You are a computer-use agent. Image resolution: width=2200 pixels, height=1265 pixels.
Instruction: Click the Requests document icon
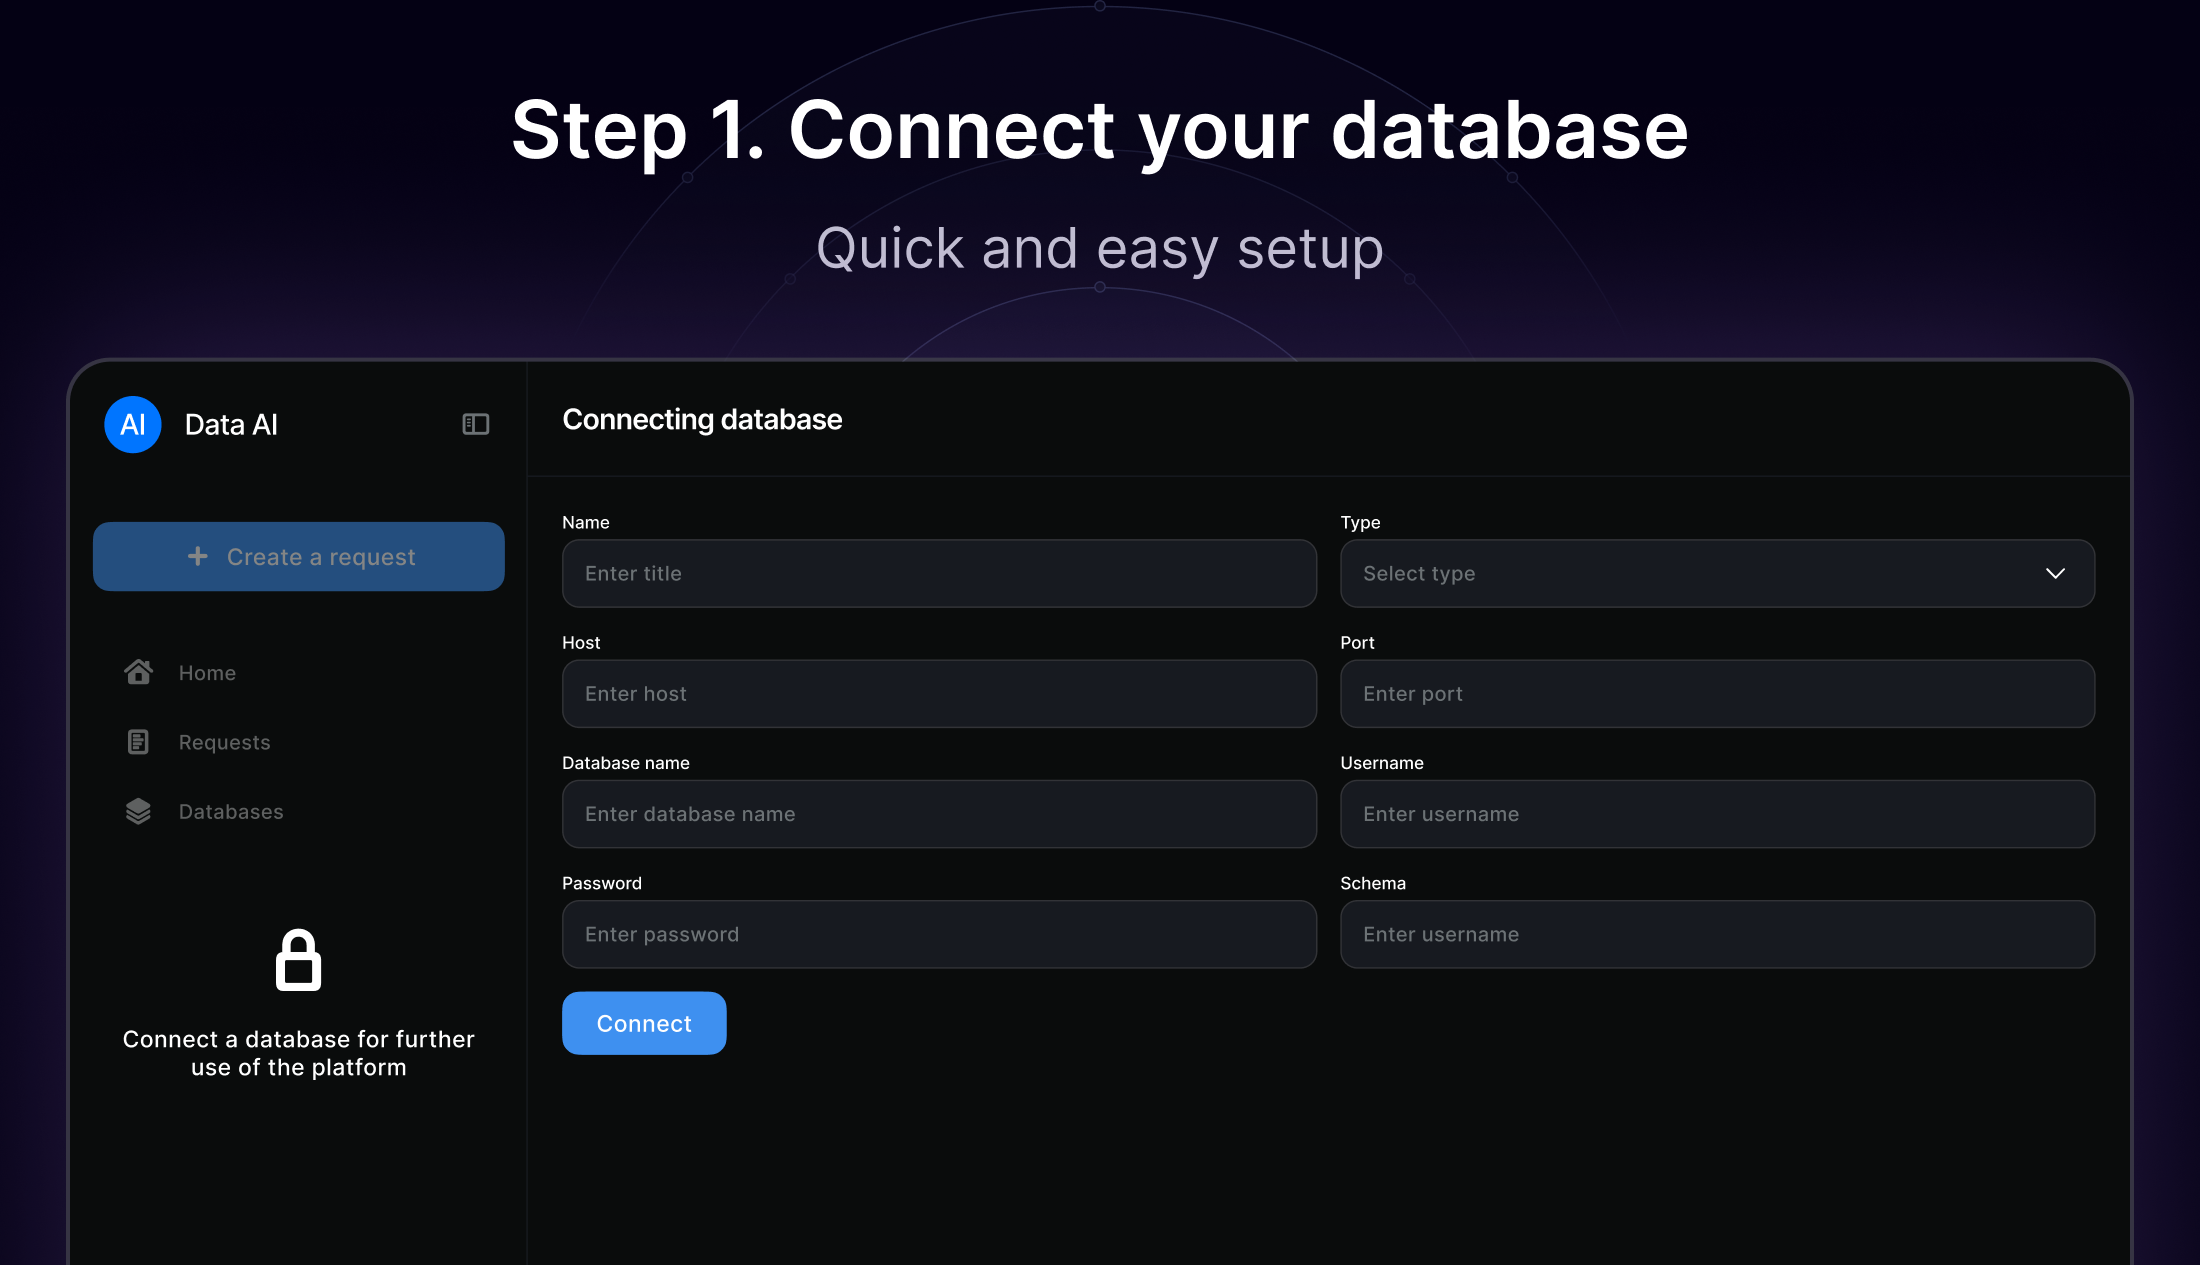138,742
